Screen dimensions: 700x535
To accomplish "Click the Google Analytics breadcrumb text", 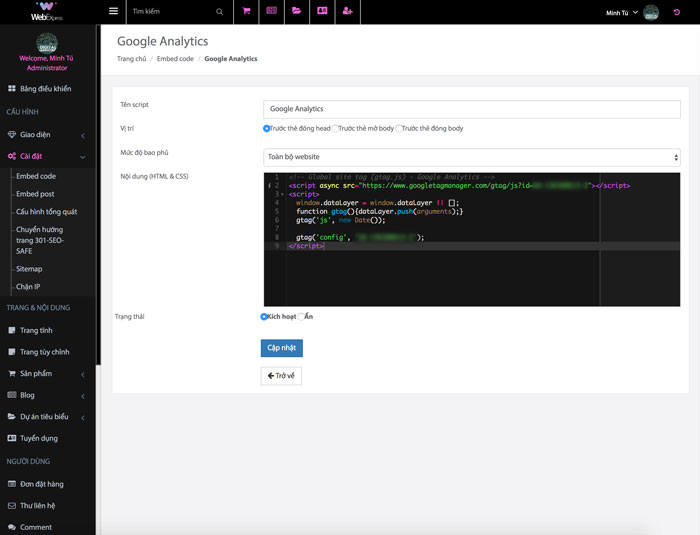I will pos(231,59).
